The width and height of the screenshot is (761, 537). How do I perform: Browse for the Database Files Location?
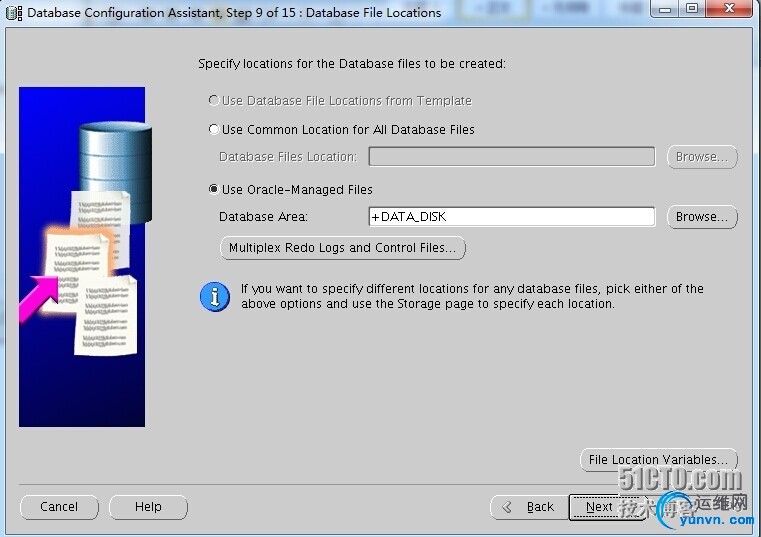click(x=702, y=157)
